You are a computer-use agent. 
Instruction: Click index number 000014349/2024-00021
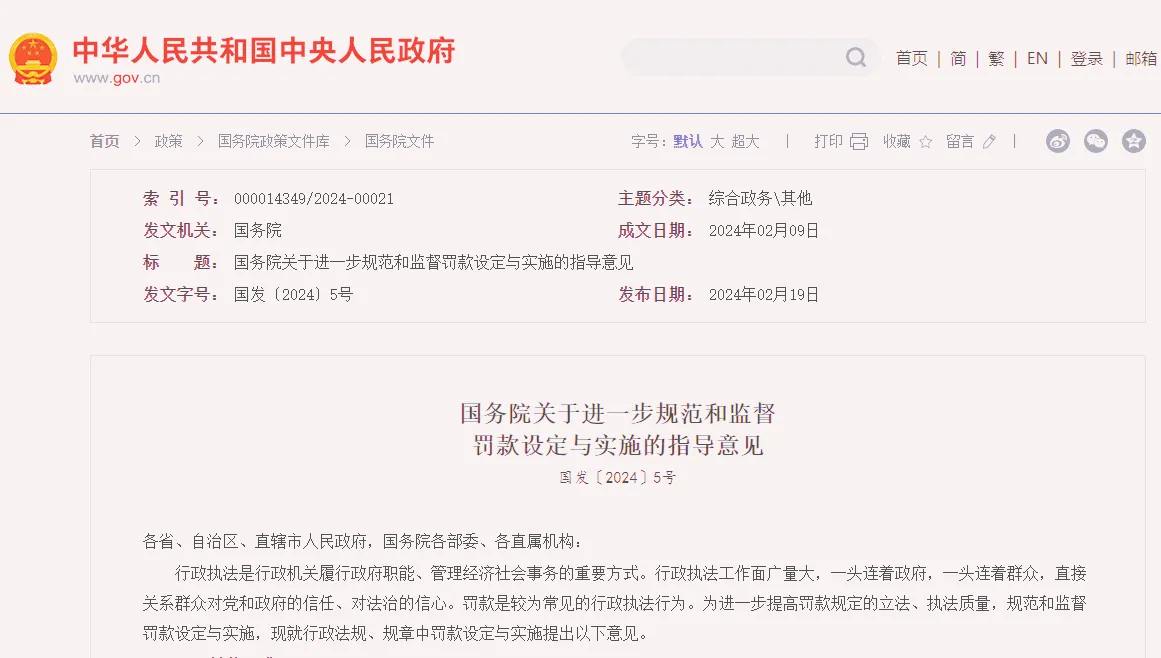click(314, 198)
